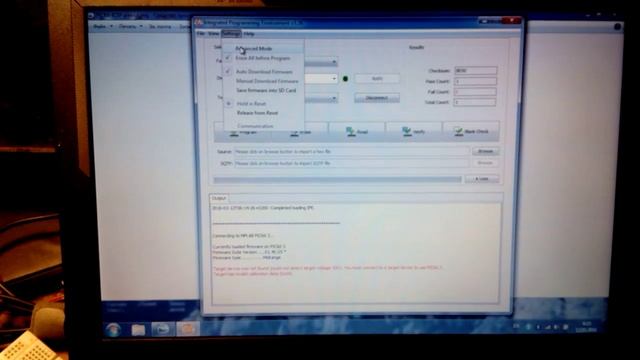Click the Pass Count field
The image size is (640, 360).
(476, 81)
